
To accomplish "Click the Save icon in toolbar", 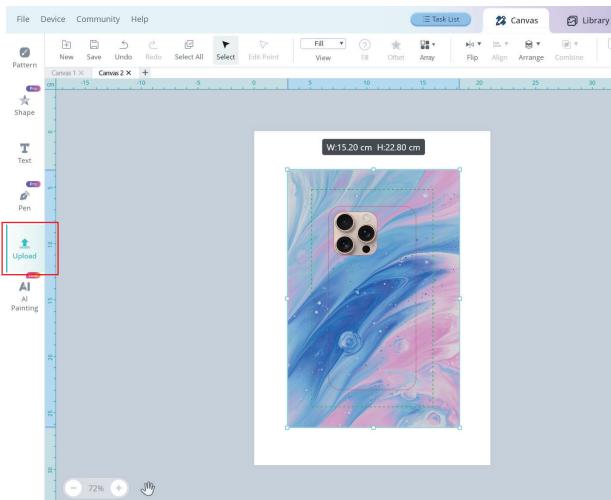I will [94, 50].
